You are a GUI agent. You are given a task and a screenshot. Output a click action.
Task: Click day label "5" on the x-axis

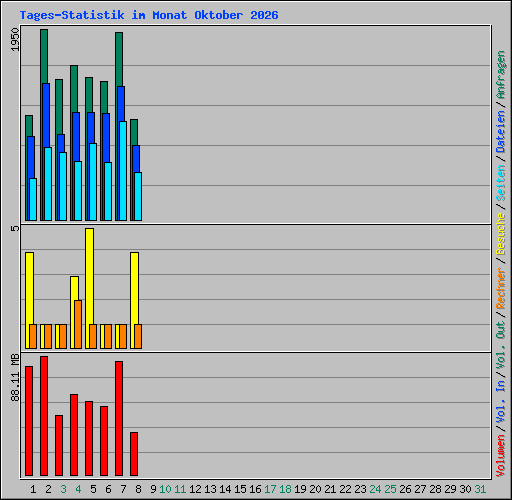93,489
